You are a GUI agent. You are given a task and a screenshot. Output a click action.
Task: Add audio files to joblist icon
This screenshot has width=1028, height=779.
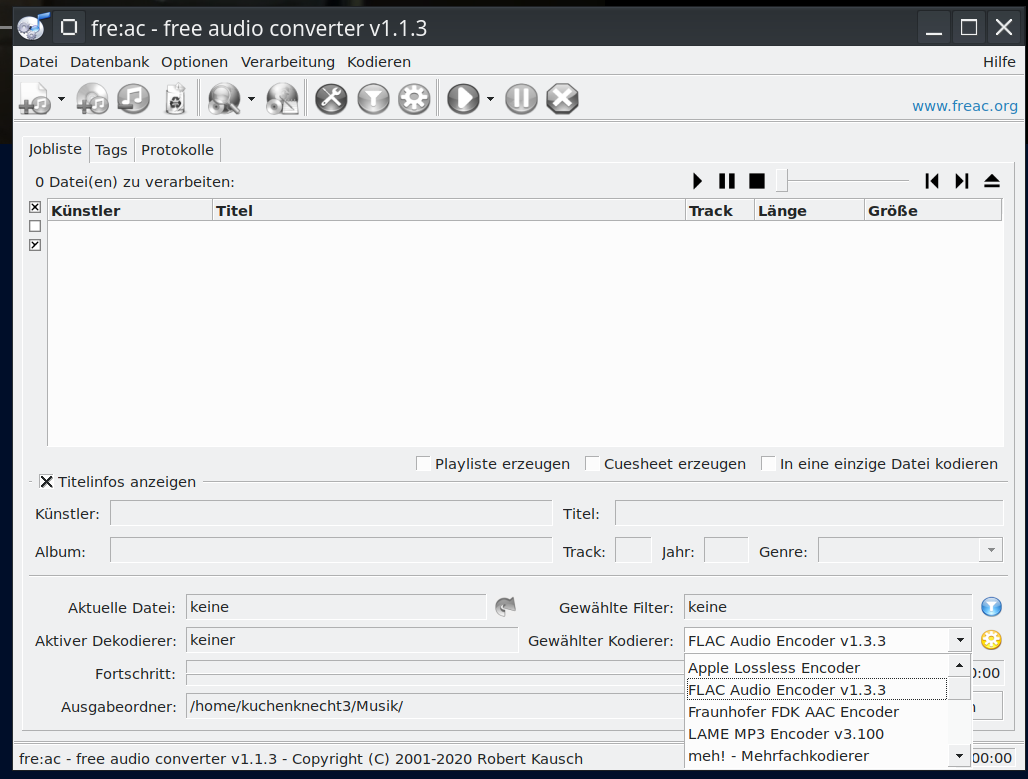pos(35,99)
